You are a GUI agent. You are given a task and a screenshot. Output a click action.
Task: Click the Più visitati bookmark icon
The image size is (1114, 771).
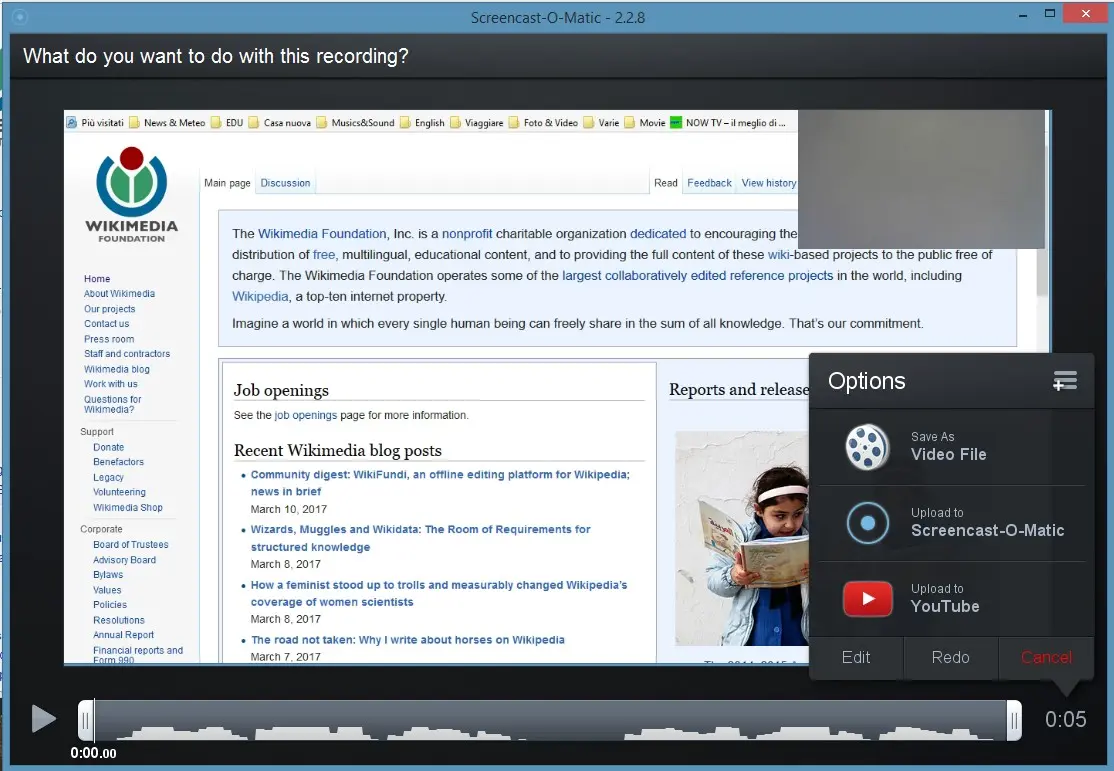71,122
